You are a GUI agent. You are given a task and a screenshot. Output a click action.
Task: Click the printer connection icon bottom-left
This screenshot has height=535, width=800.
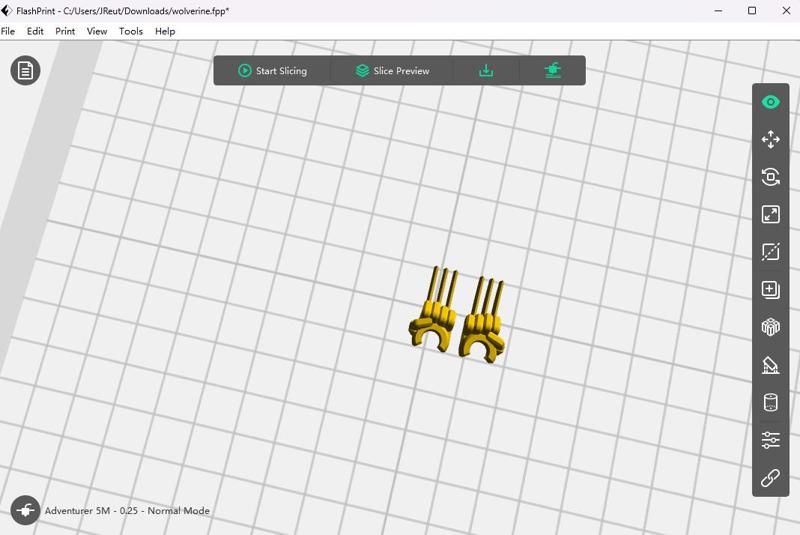click(x=25, y=510)
